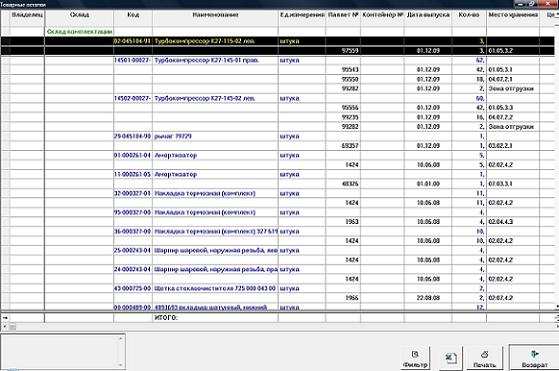Select row Турбокомпрессор К27-115-02 лев.
This screenshot has height=371, width=559.
click(x=278, y=41)
